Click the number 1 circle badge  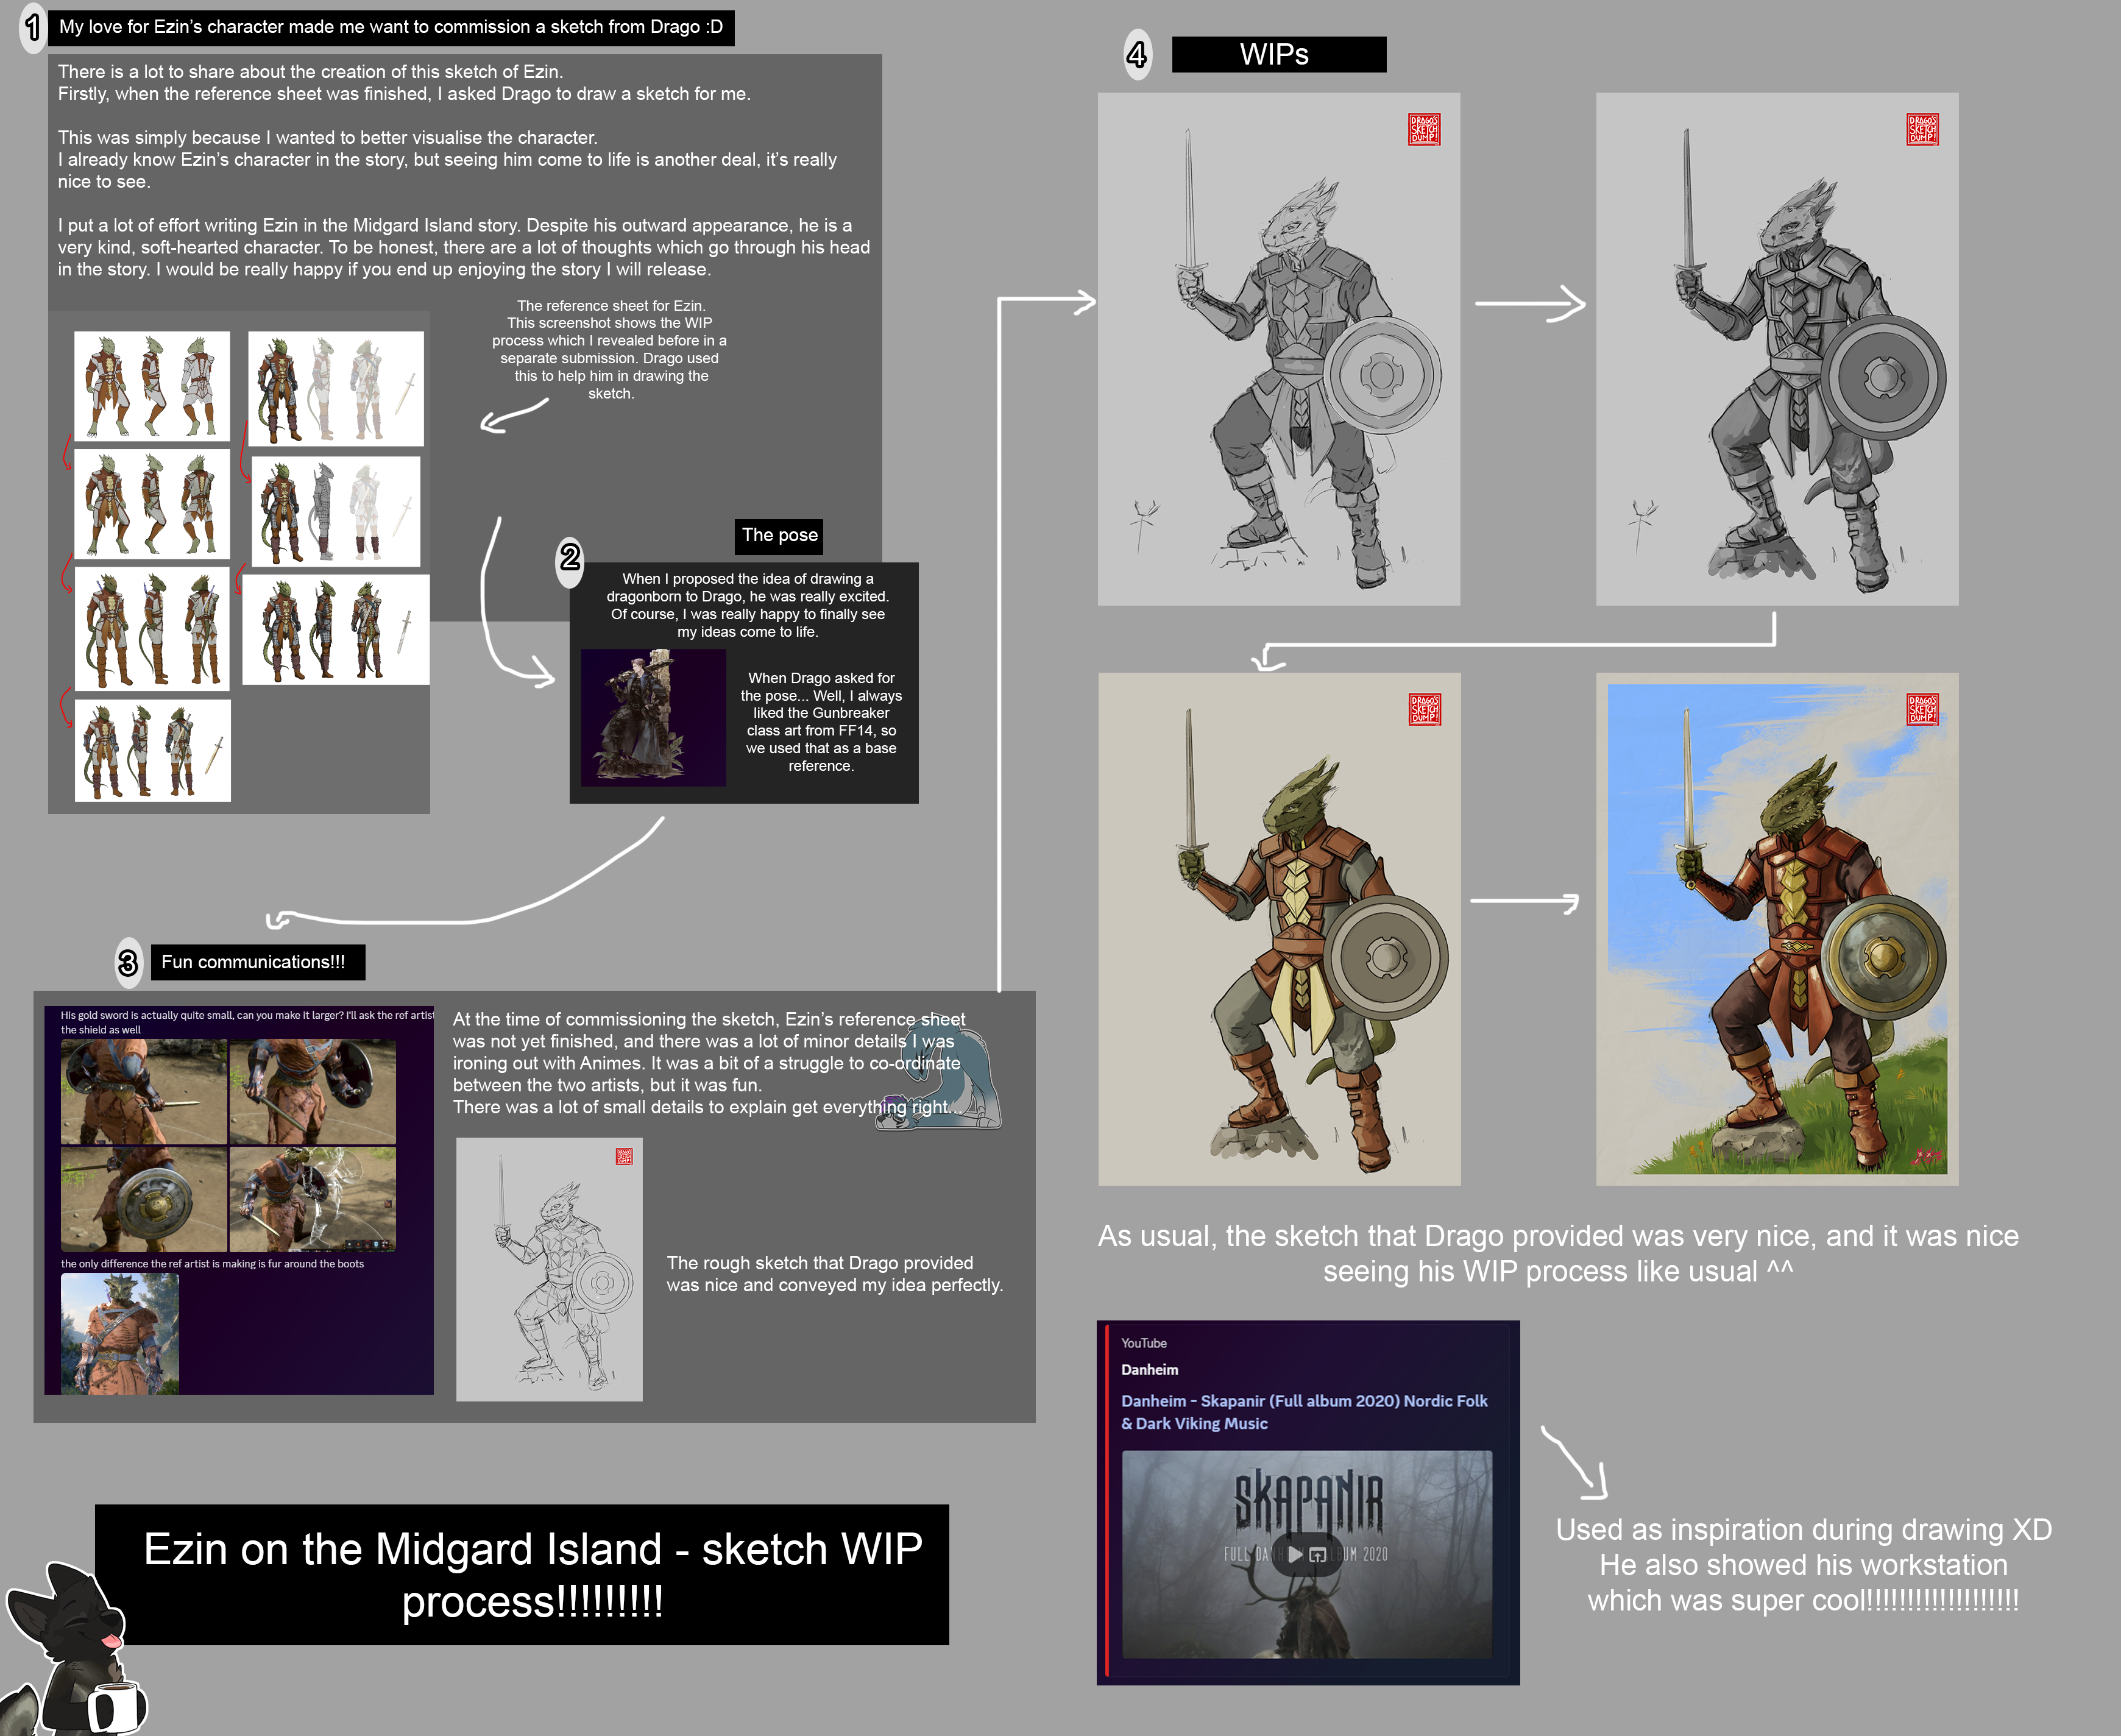(32, 27)
